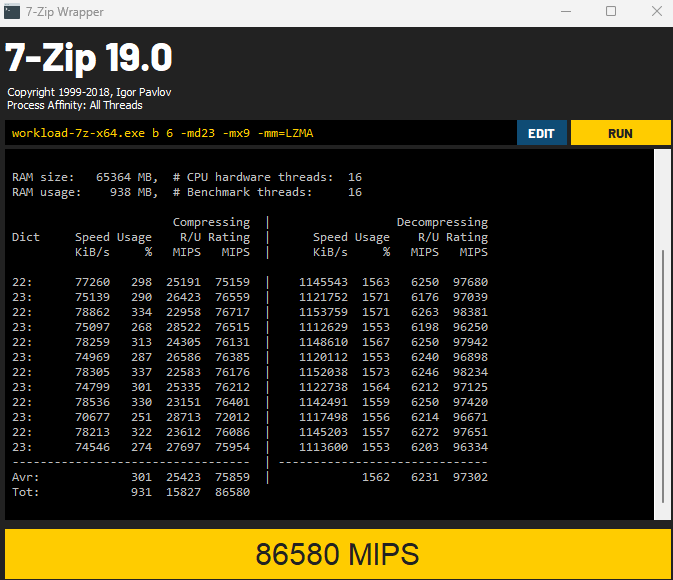Maximize the 7-Zip Wrapper window
Screen dimensions: 673x580
pyautogui.click(x=611, y=11)
